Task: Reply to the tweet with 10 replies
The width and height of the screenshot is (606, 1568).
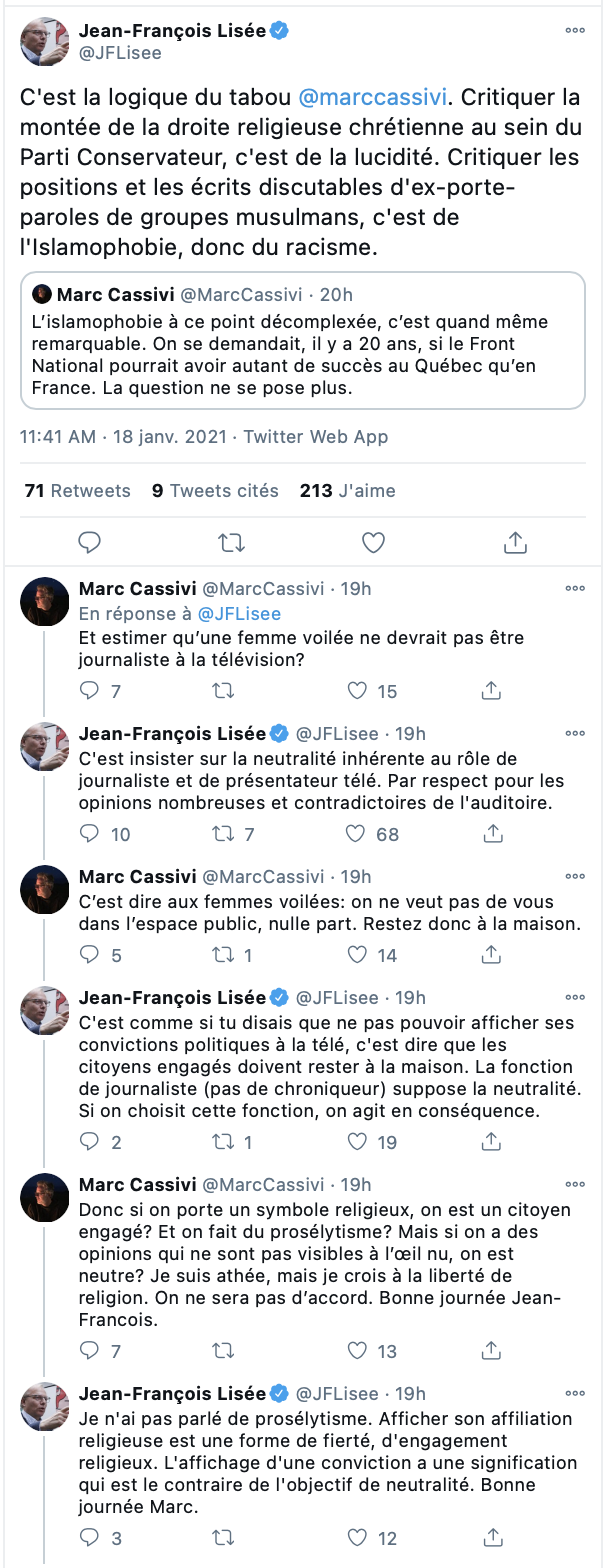Action: tap(90, 834)
